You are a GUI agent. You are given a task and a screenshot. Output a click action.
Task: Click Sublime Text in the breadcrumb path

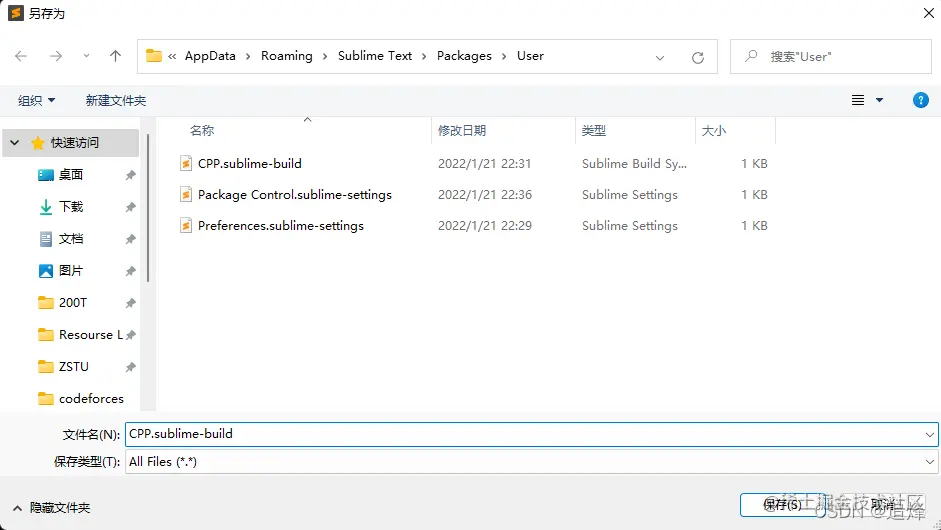tap(375, 56)
